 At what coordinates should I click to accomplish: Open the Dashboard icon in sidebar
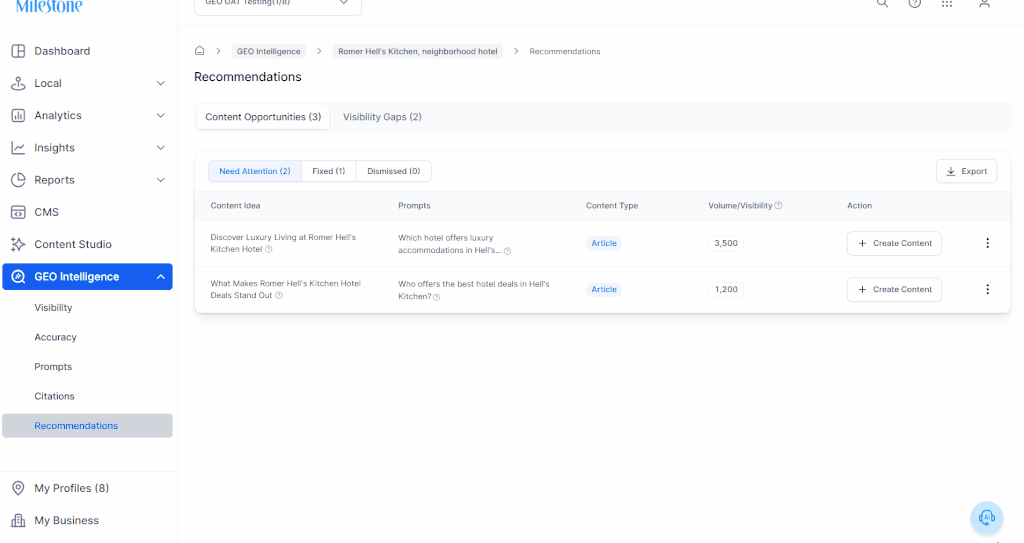click(x=18, y=51)
